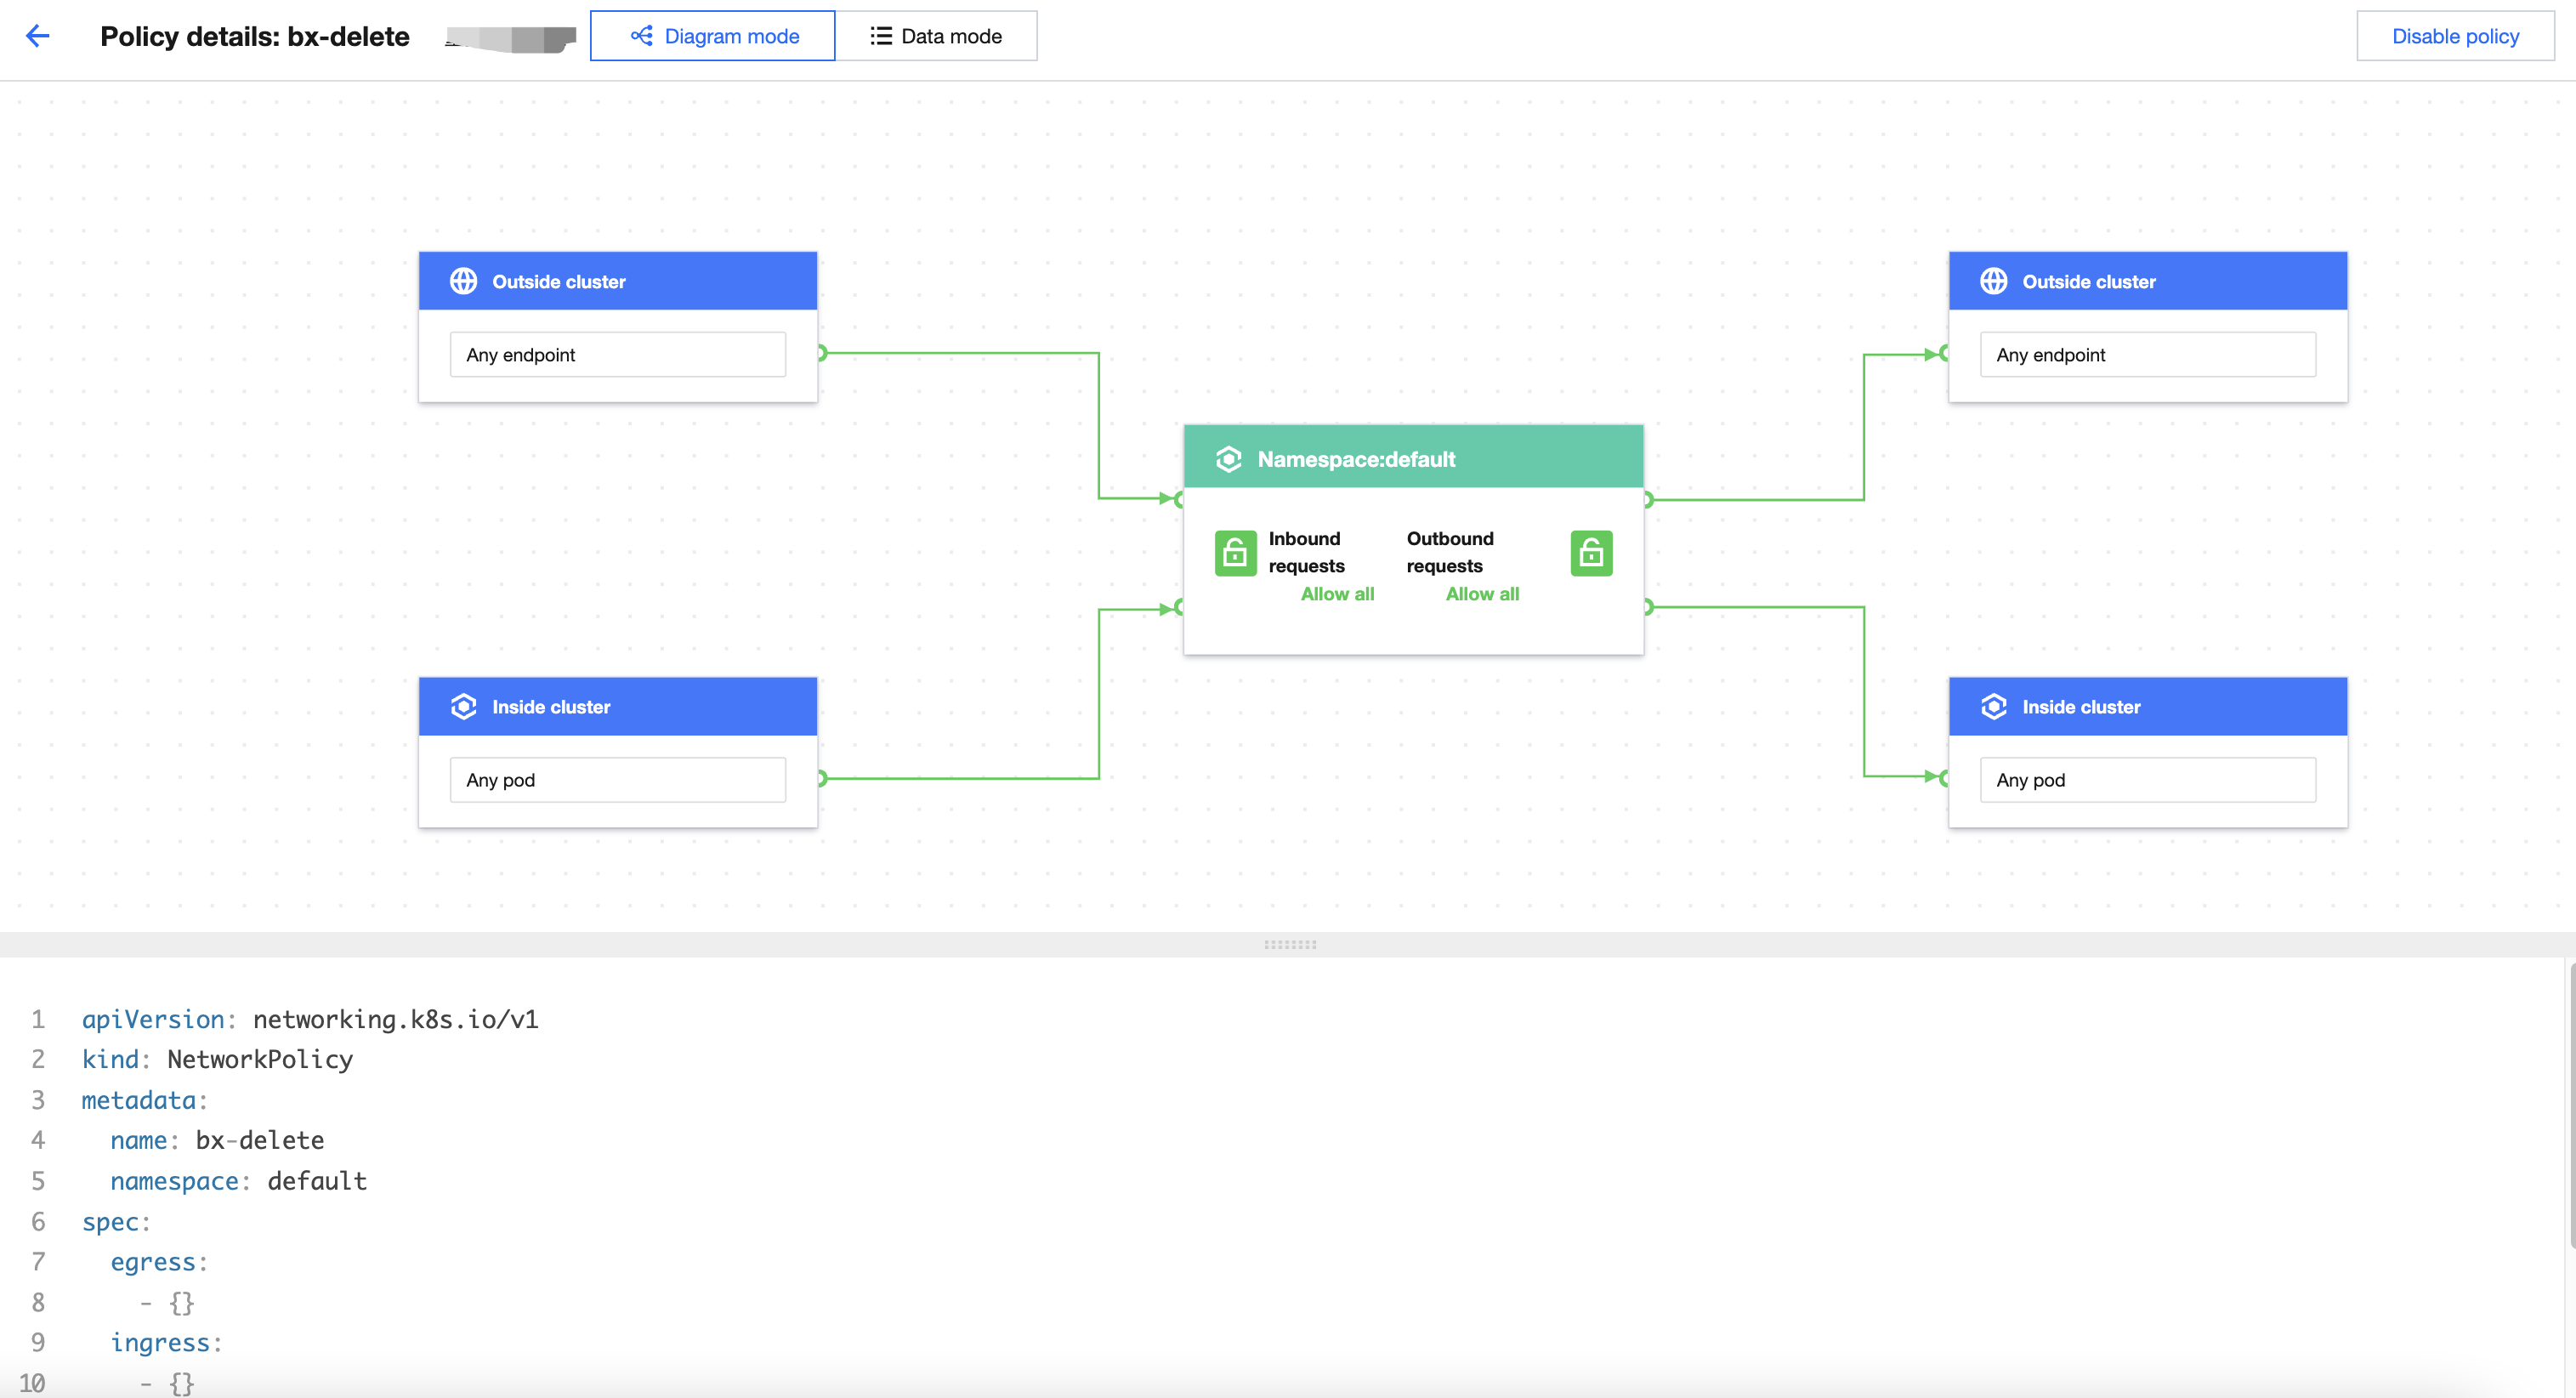Viewport: 2576px width, 1398px height.
Task: Click the Namespace:default header icon
Action: click(x=1228, y=459)
